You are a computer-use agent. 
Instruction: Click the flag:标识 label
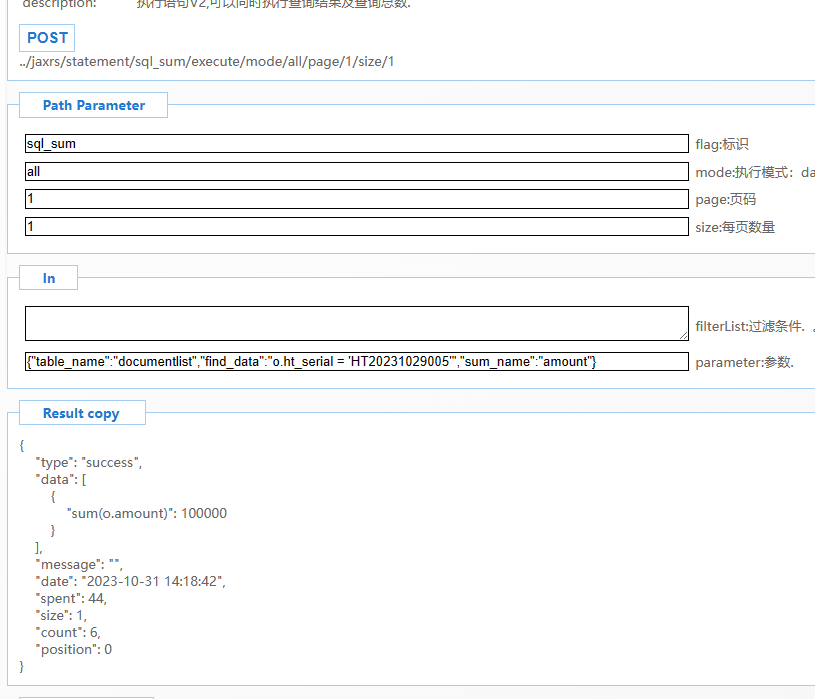coord(722,144)
